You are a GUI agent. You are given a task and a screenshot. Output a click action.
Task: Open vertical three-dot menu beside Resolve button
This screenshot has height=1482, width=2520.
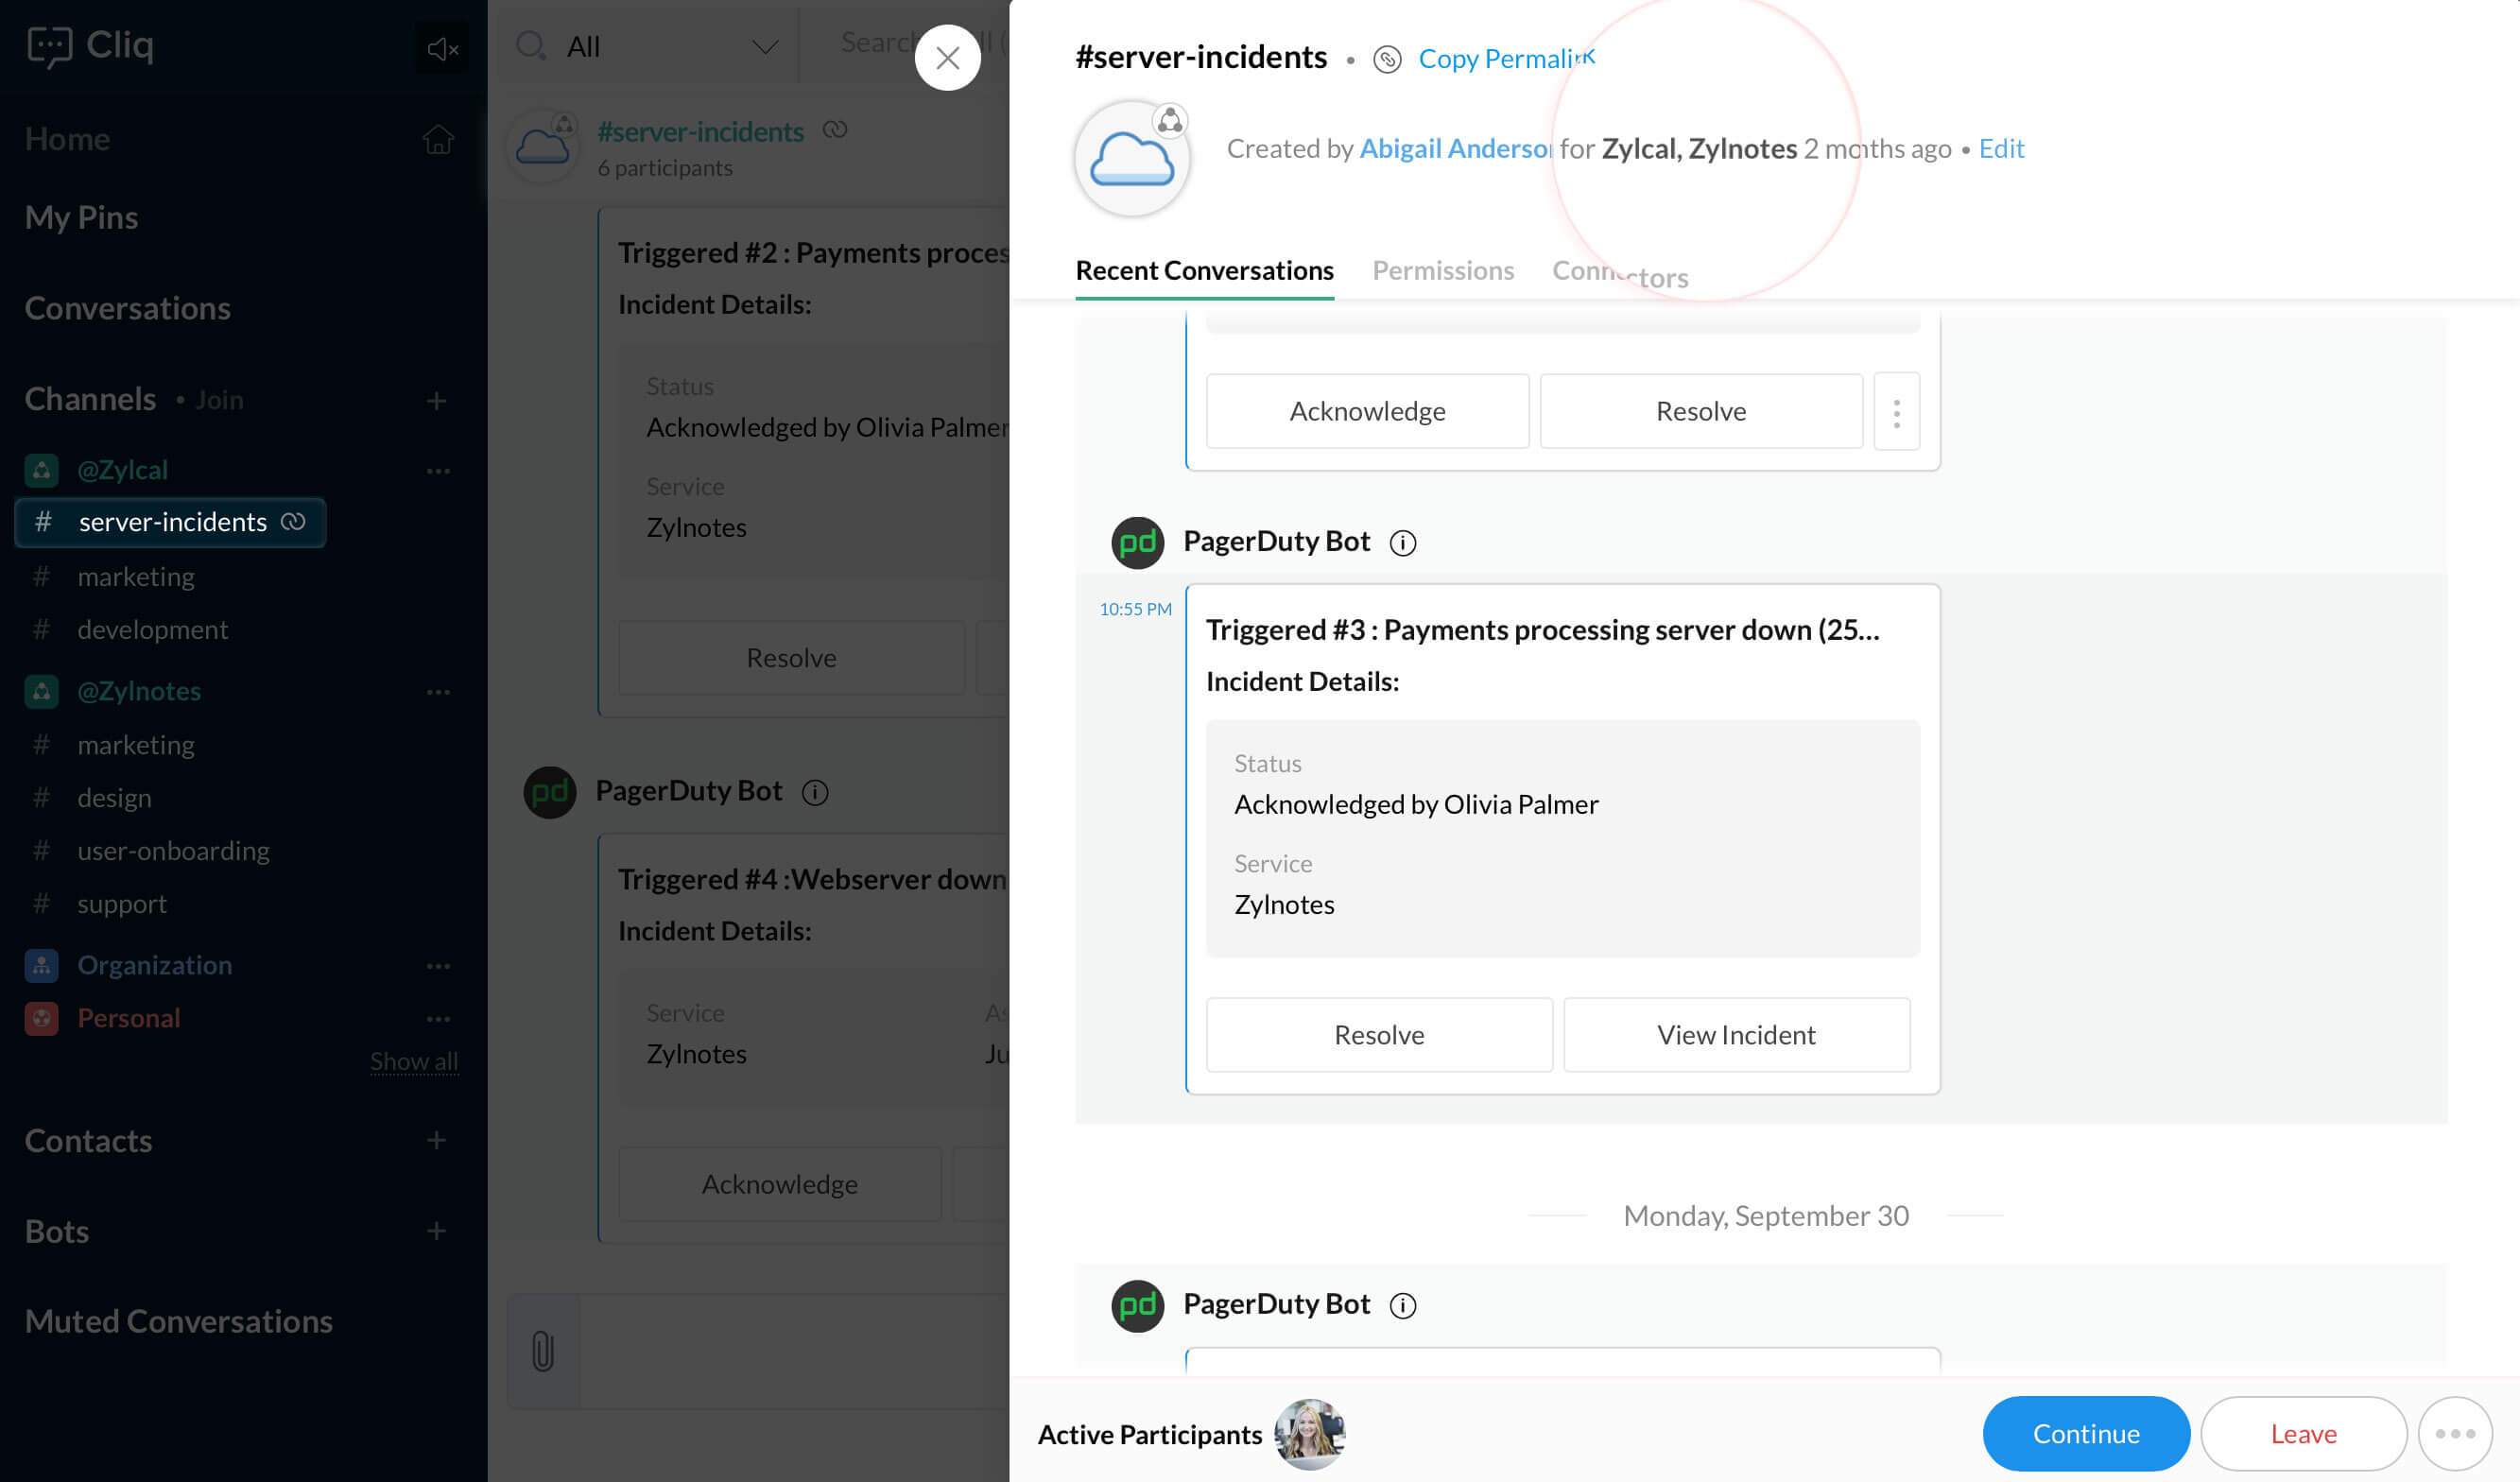[1896, 412]
